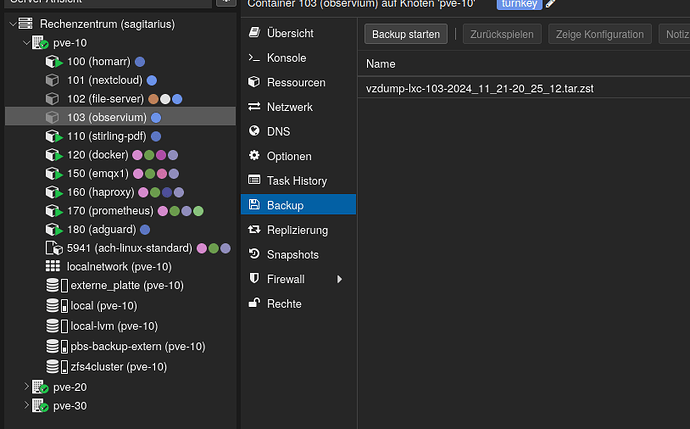690x429 pixels.
Task: Click the white tag dot on 102 (file-server)
Action: (165, 99)
